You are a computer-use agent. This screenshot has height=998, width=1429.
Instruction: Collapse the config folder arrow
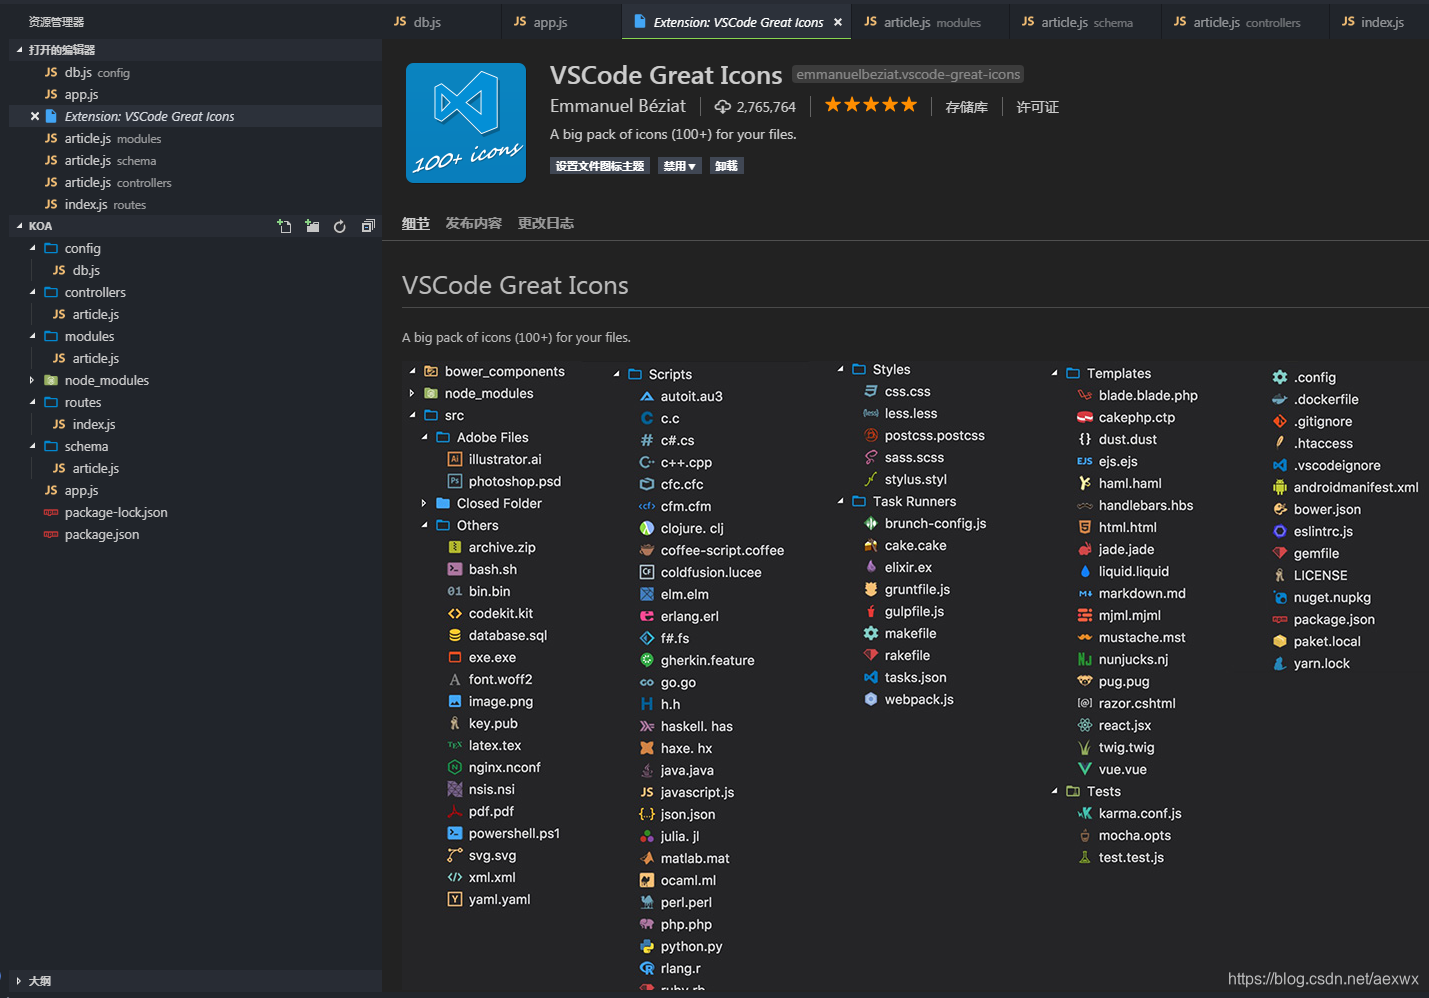(33, 248)
